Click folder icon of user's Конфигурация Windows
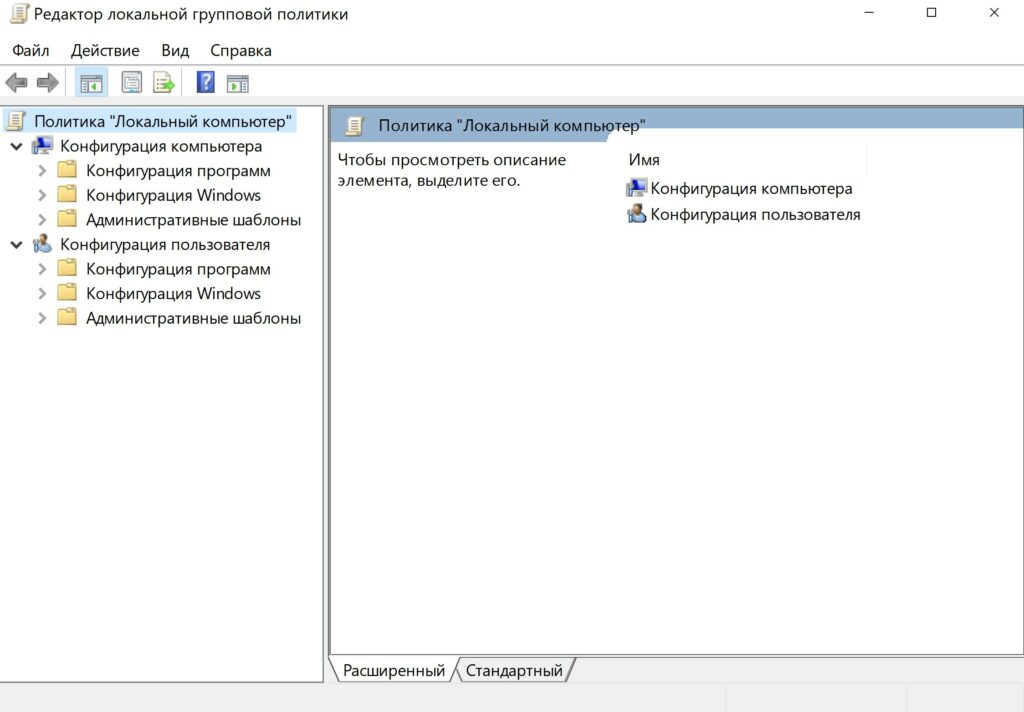Viewport: 1024px width, 712px height. click(67, 293)
